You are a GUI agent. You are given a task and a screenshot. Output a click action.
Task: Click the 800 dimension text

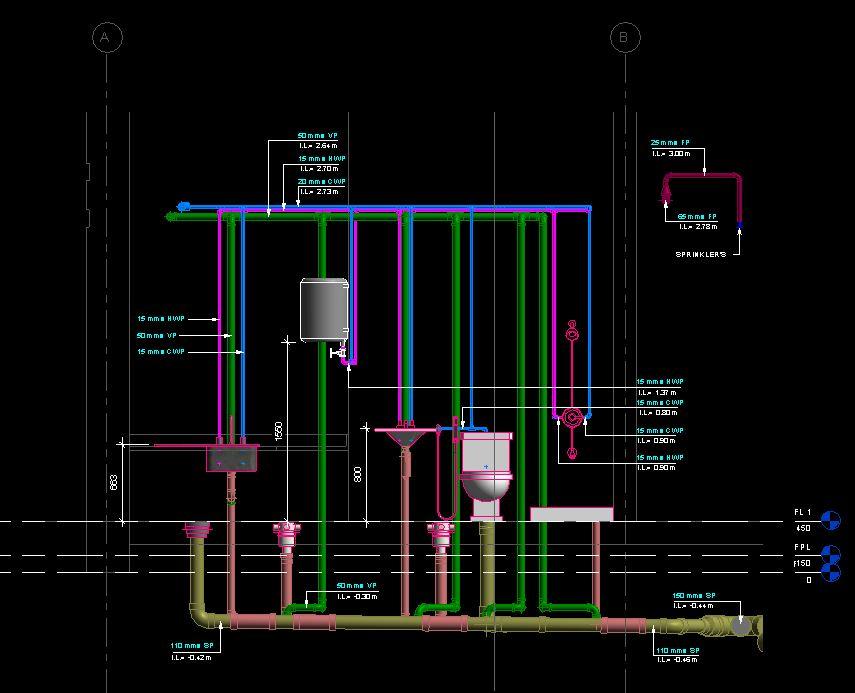[358, 474]
